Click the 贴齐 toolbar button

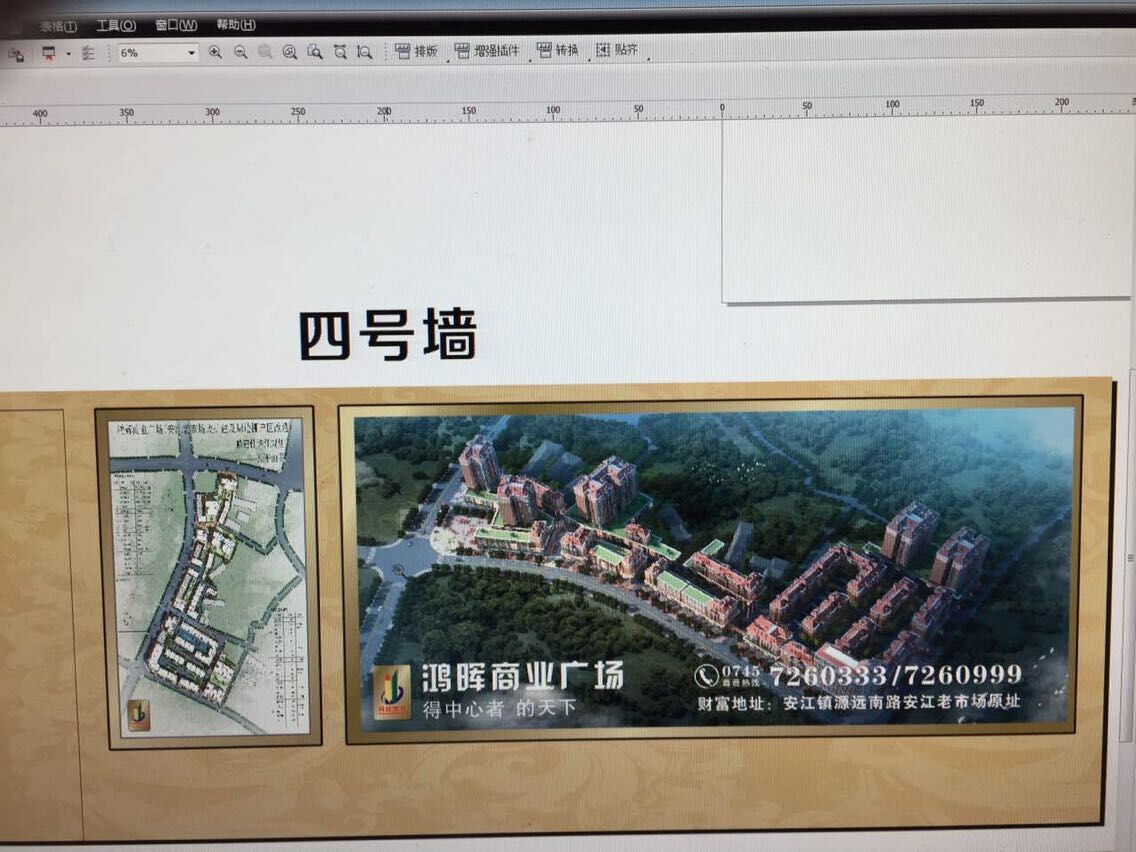tap(617, 49)
